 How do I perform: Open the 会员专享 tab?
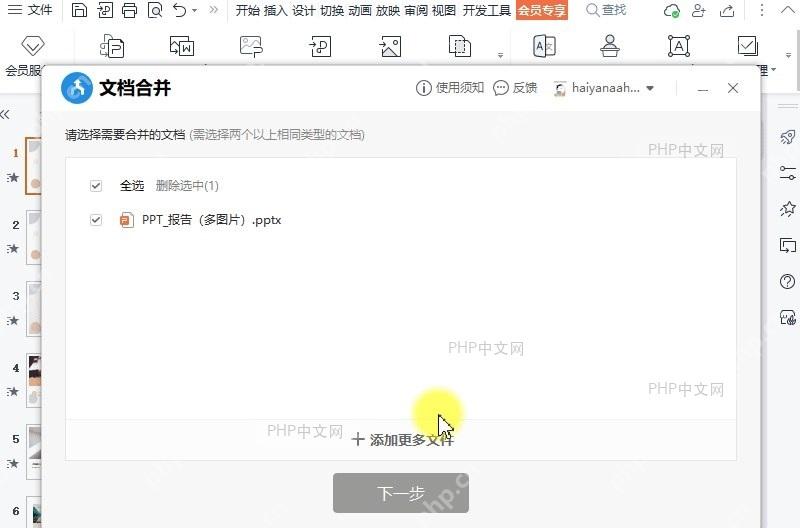(542, 10)
